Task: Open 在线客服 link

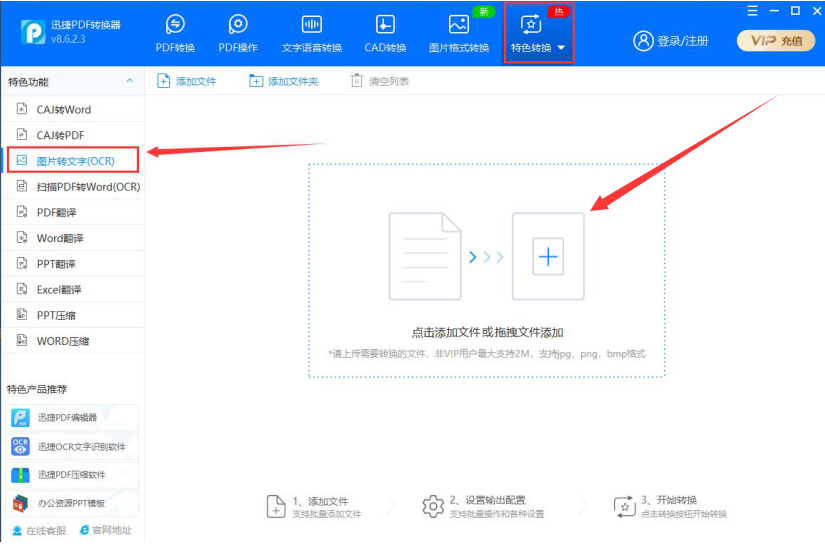Action: pyautogui.click(x=39, y=530)
